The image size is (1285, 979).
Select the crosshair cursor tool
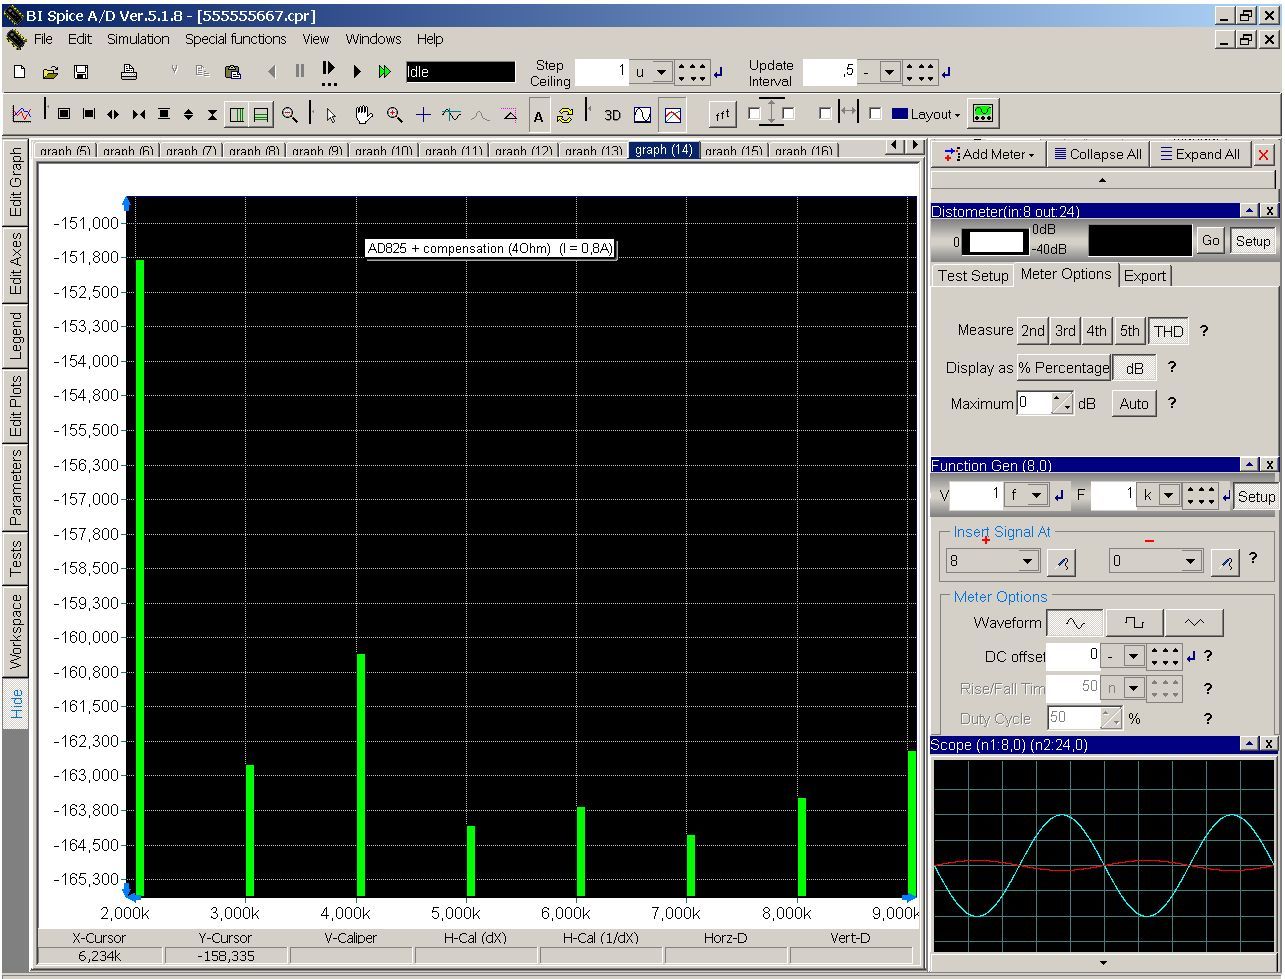coord(423,115)
